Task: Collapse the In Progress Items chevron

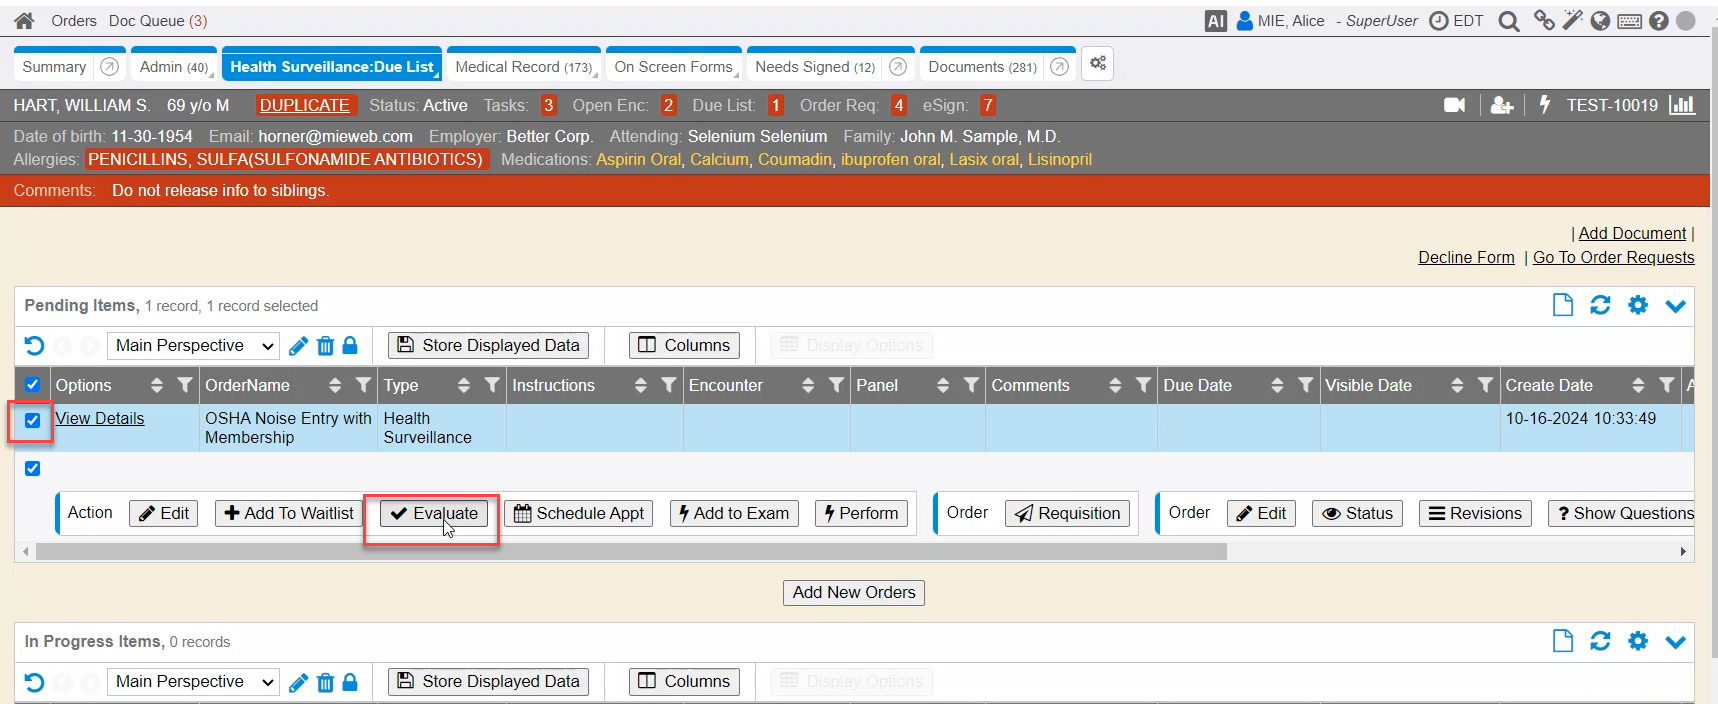Action: [1675, 642]
